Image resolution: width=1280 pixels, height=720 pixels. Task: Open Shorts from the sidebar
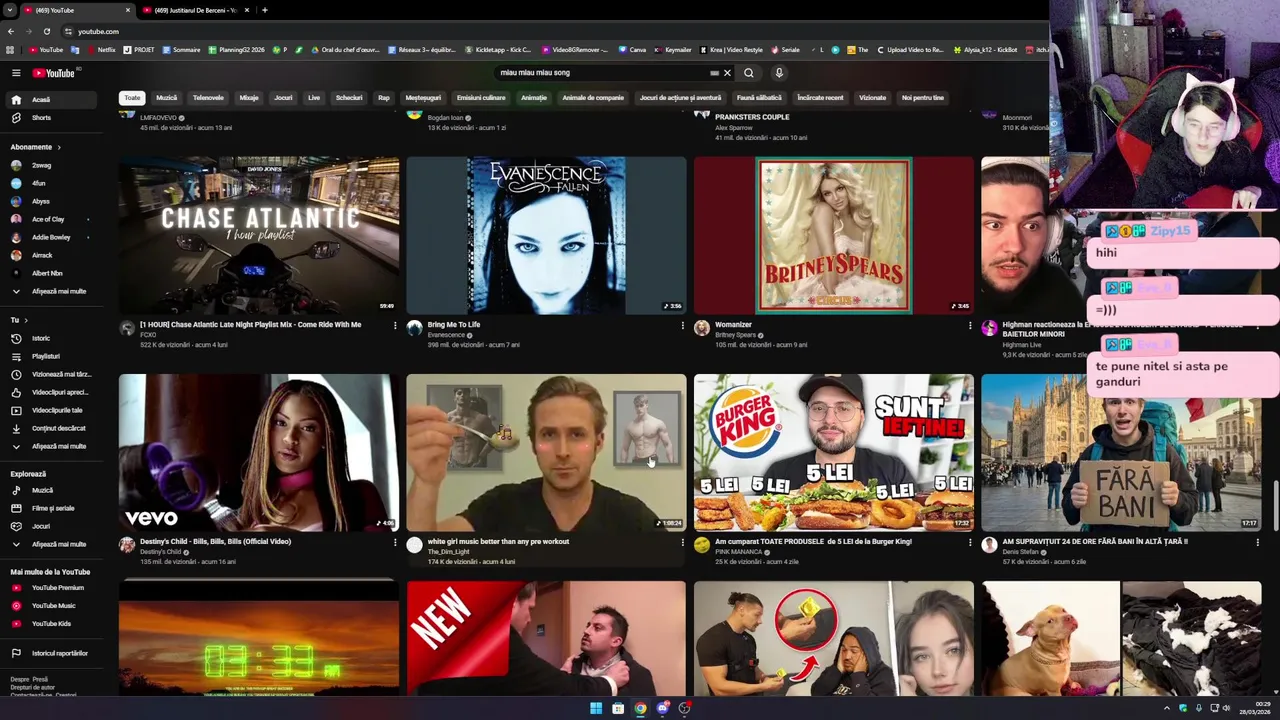[x=49, y=118]
